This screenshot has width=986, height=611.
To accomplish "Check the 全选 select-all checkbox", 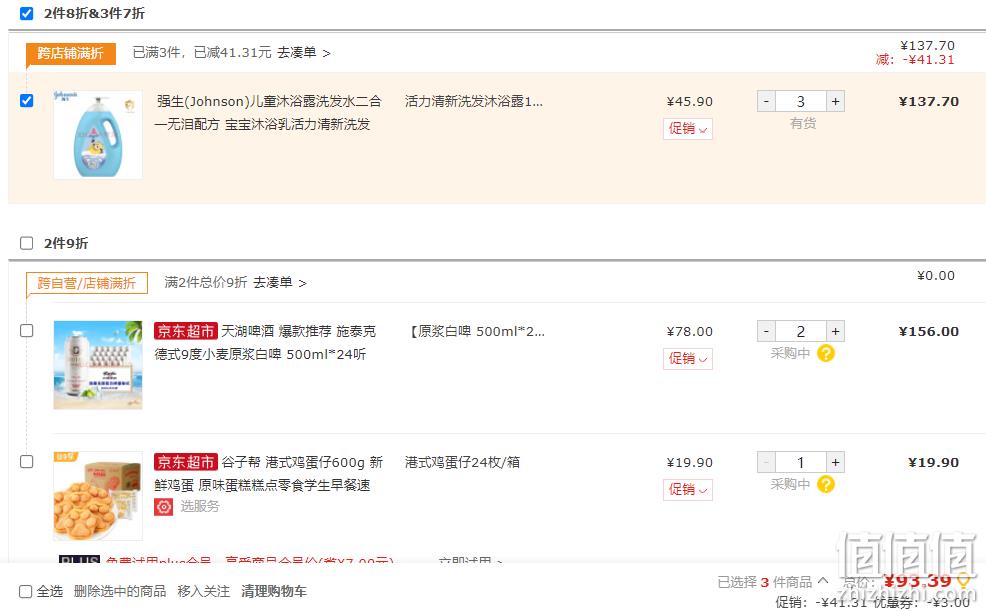I will [26, 592].
